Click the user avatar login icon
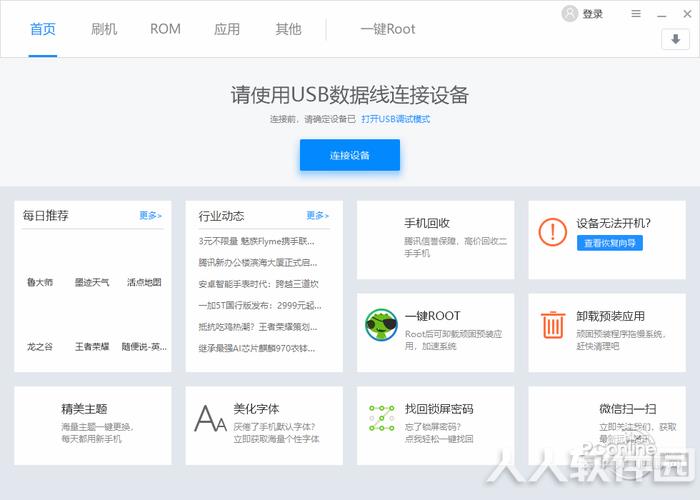The height and width of the screenshot is (500, 700). (x=570, y=13)
